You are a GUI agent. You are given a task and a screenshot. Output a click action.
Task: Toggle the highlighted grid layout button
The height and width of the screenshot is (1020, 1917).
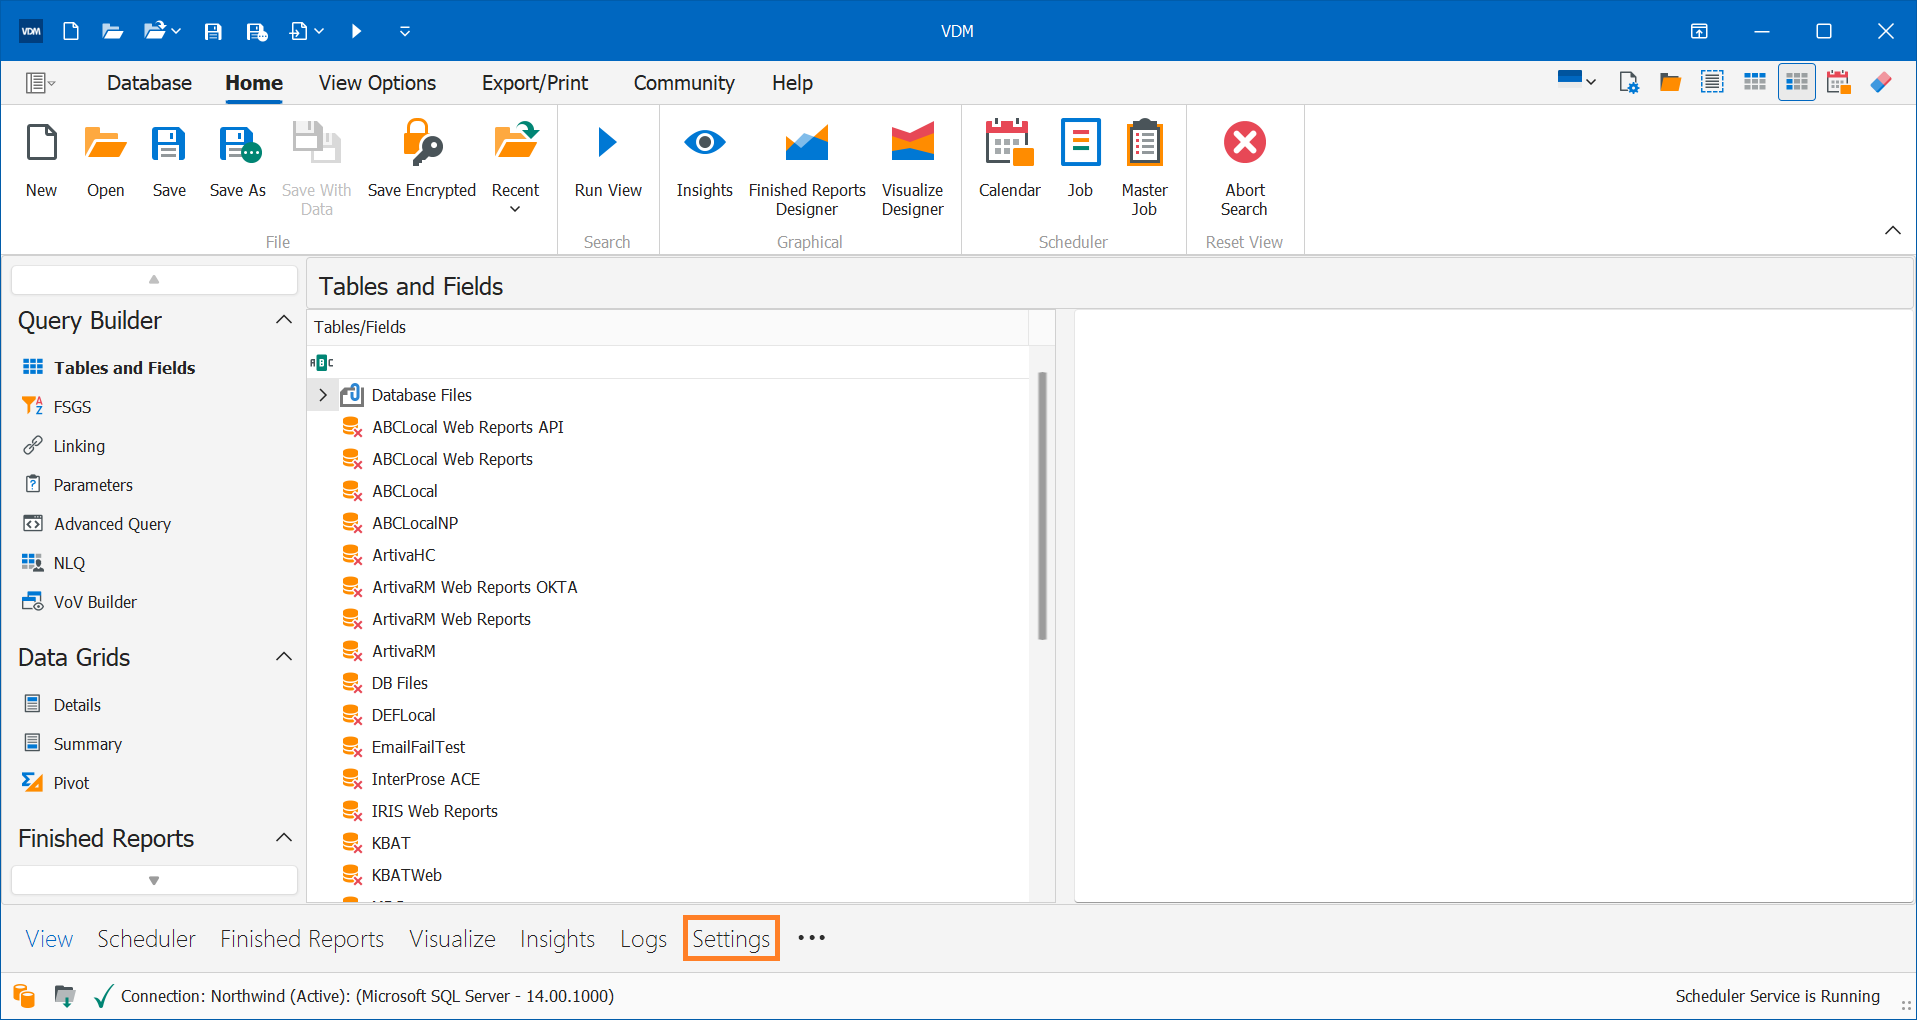(x=1797, y=83)
